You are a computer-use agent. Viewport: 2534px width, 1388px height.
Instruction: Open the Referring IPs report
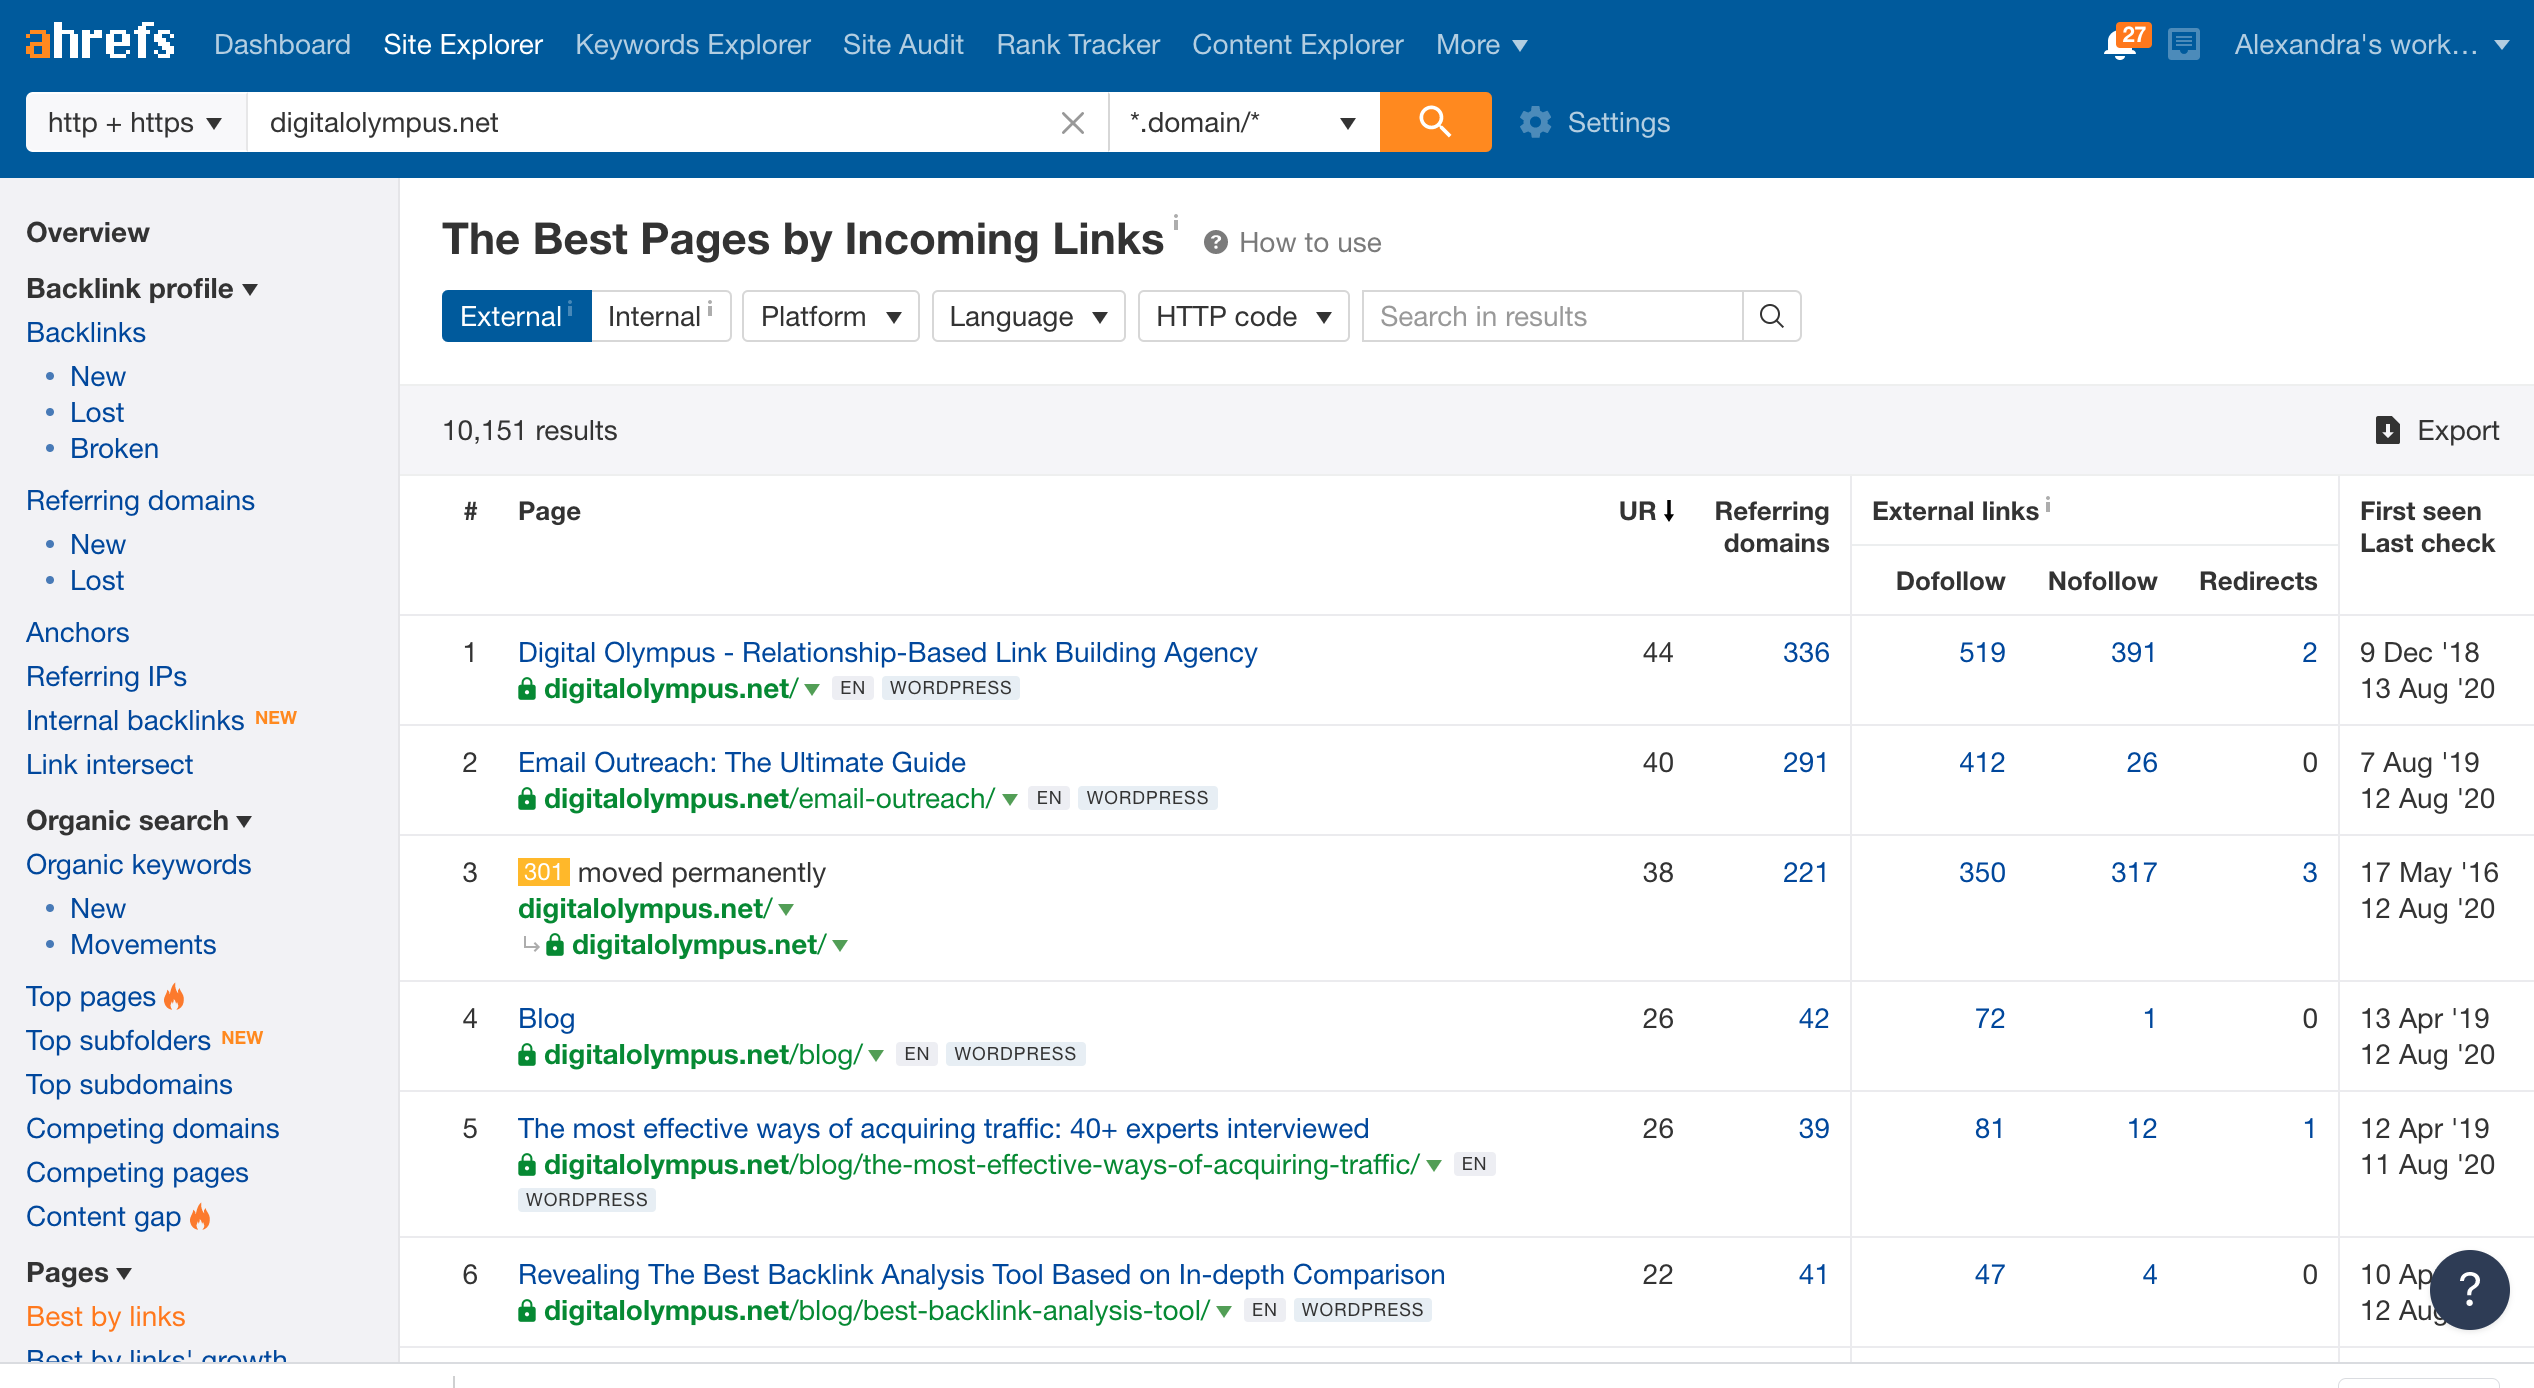[x=106, y=676]
